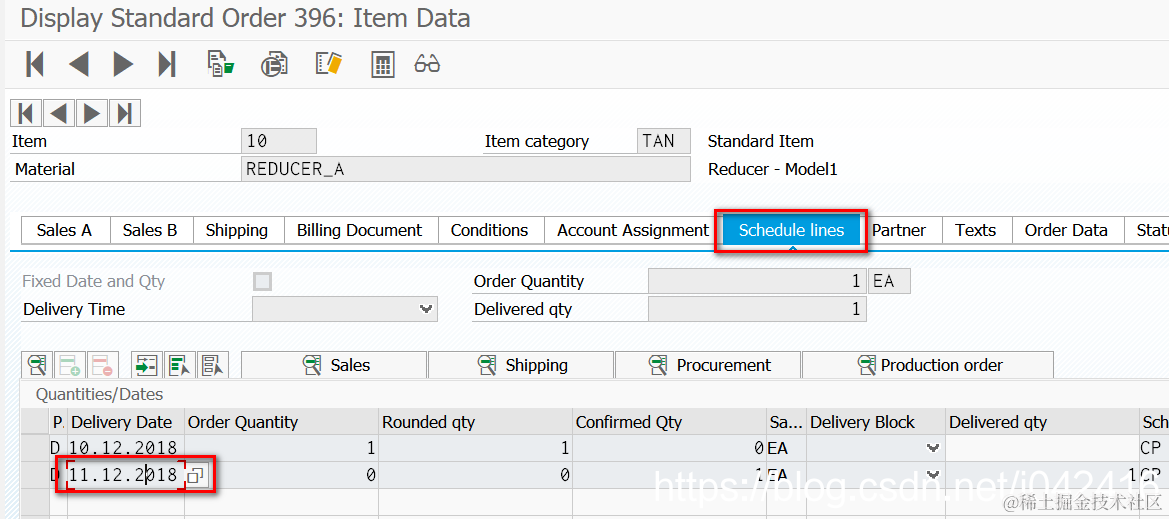Switch to the Schedule lines tab
This screenshot has height=519, width=1169.
(791, 230)
